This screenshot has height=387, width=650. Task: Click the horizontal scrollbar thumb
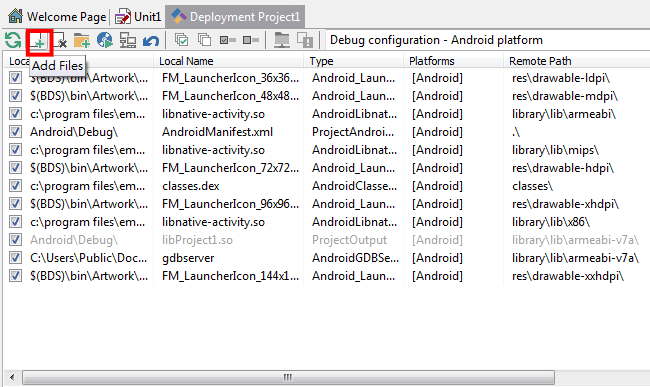click(x=288, y=377)
